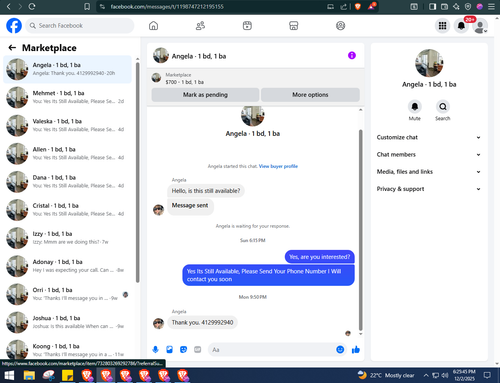Open Valeska conversation
Screen dimensions: 500x383
68,125
